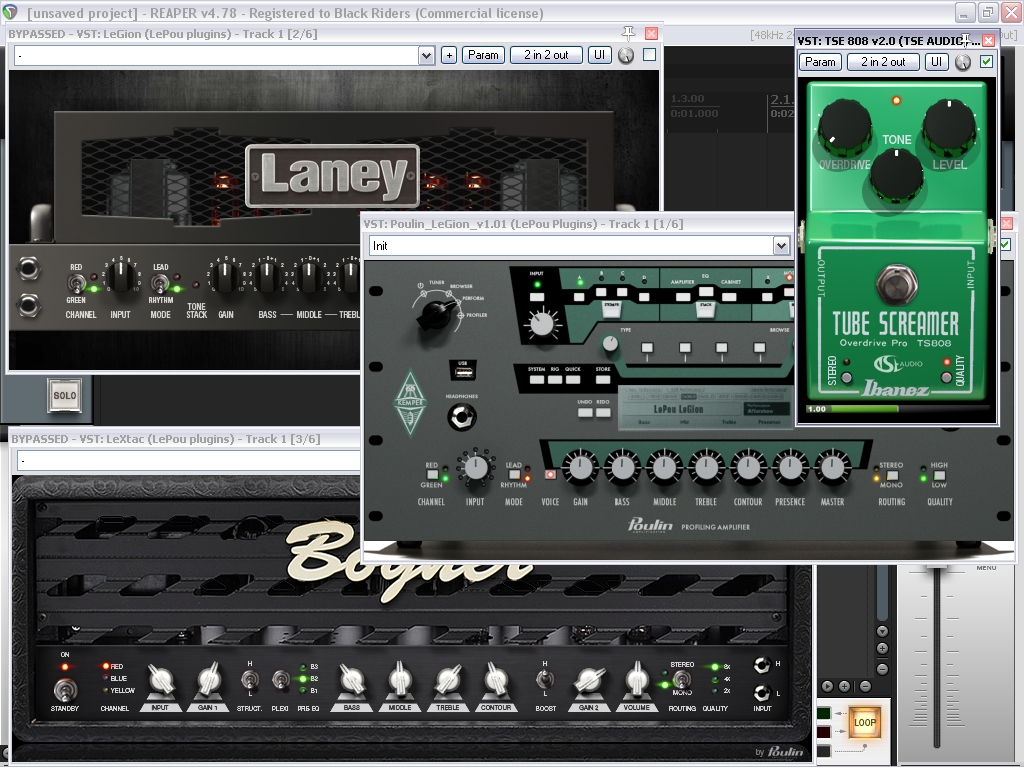Pin the Laney LeGion plugin window on top
Screen dimensions: 1024x768
pyautogui.click(x=628, y=33)
